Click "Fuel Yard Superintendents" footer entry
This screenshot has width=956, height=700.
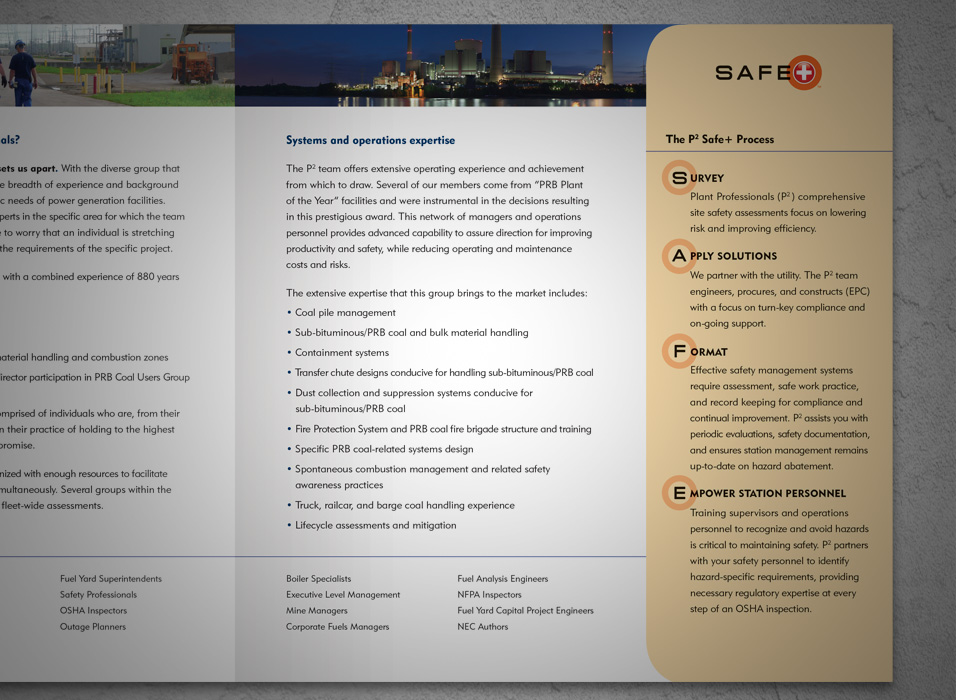point(111,579)
